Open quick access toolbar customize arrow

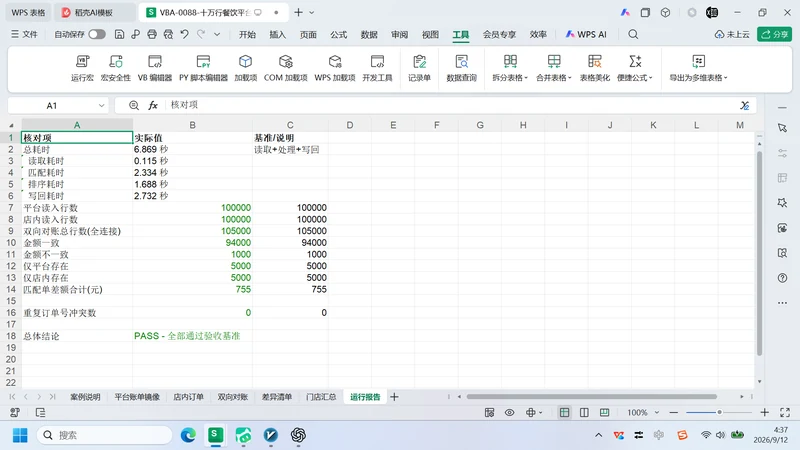[217, 34]
